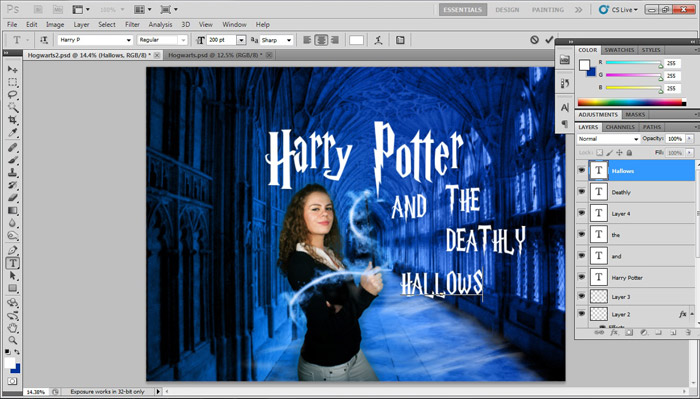Image resolution: width=700 pixels, height=399 pixels.
Task: Select the Eraser tool
Action: 12,198
